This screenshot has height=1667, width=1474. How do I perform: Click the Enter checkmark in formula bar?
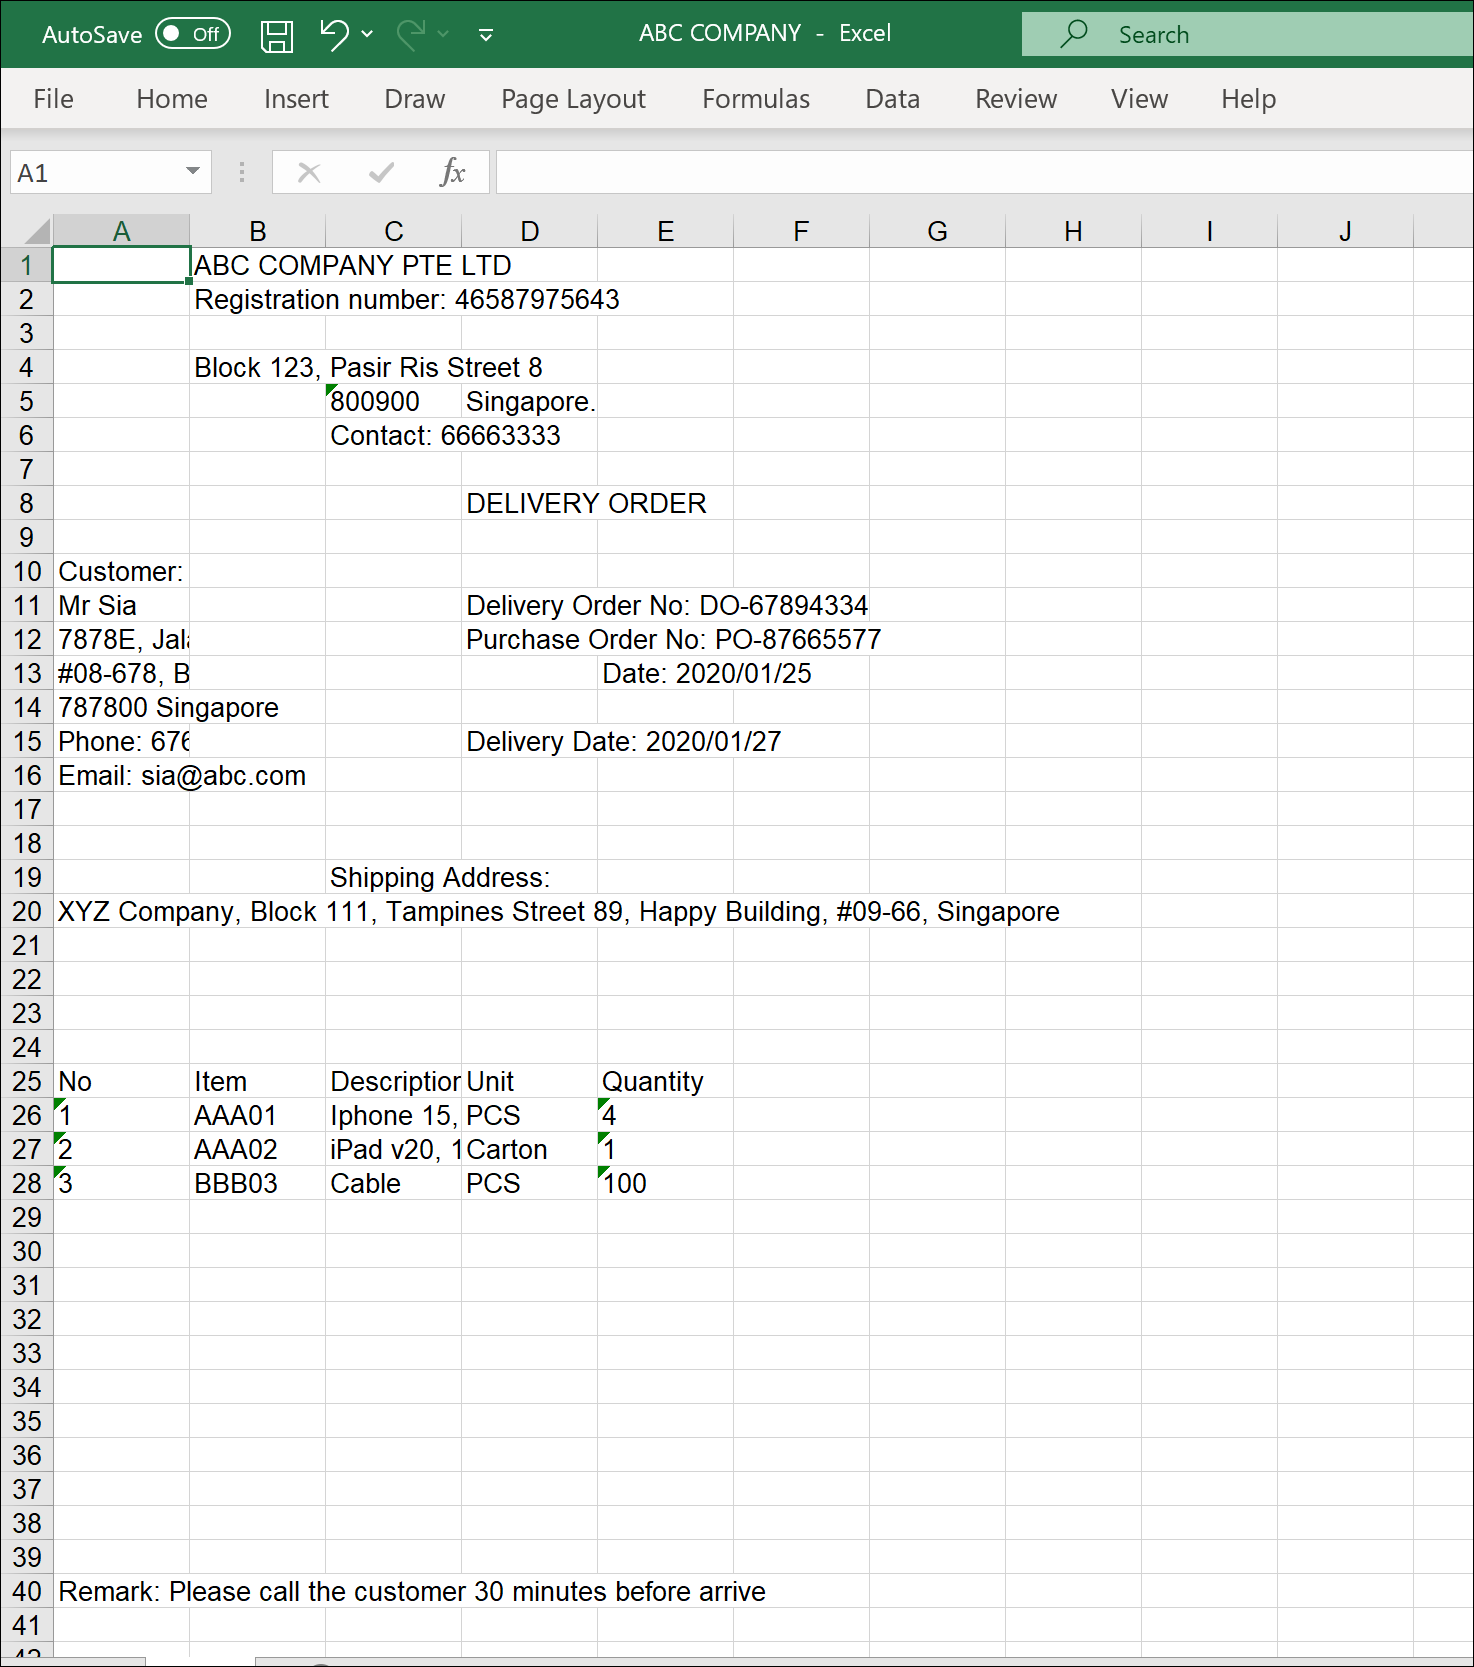click(x=381, y=173)
